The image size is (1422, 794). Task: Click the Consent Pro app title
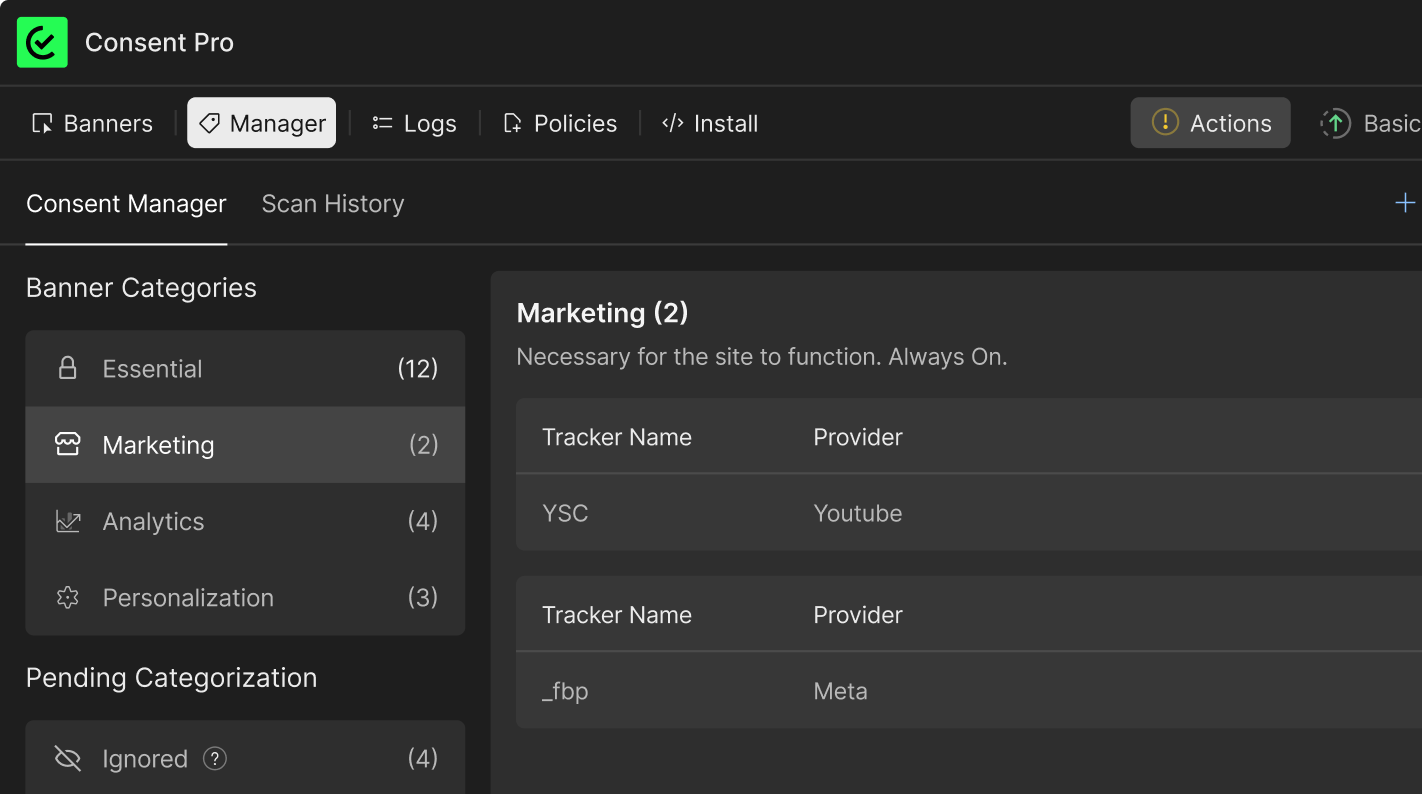click(159, 42)
